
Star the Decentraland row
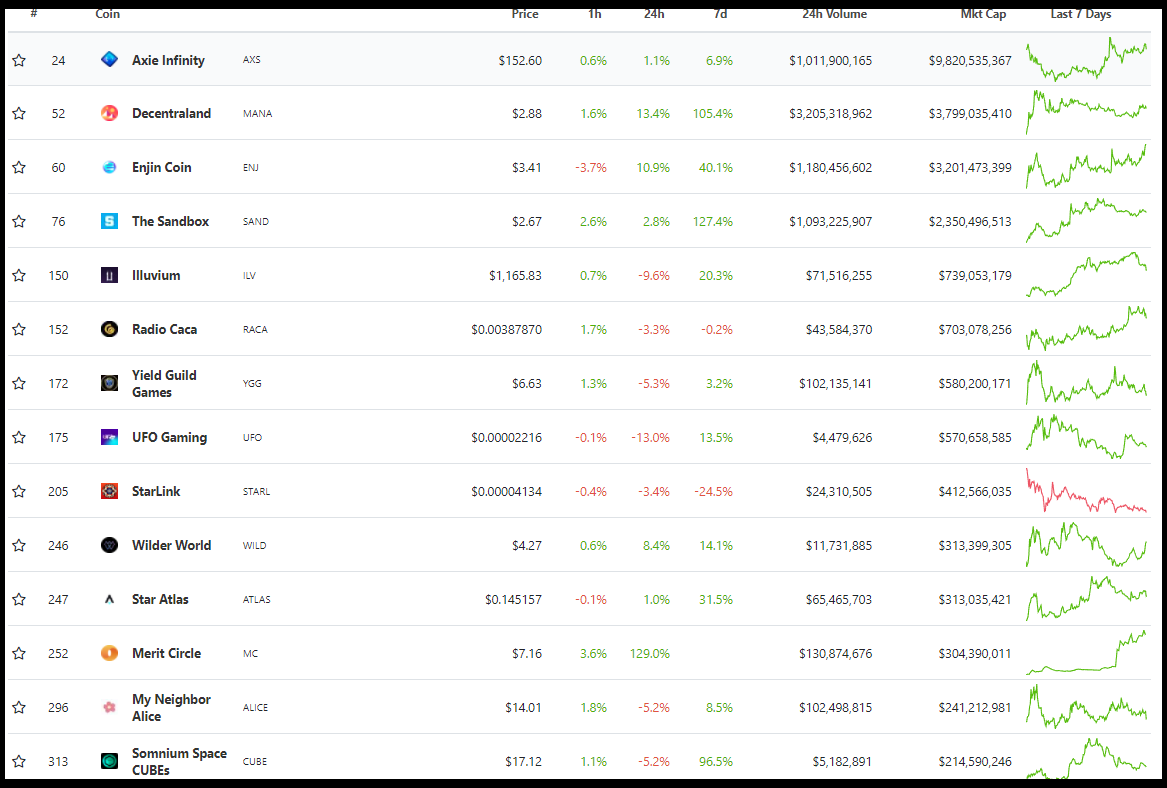19,113
